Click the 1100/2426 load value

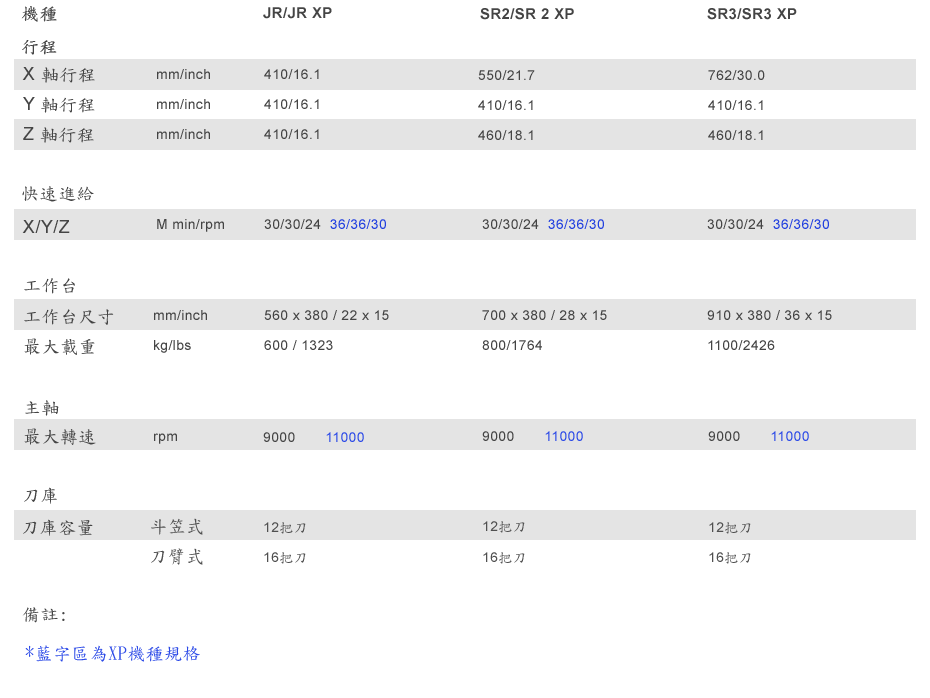tap(741, 345)
